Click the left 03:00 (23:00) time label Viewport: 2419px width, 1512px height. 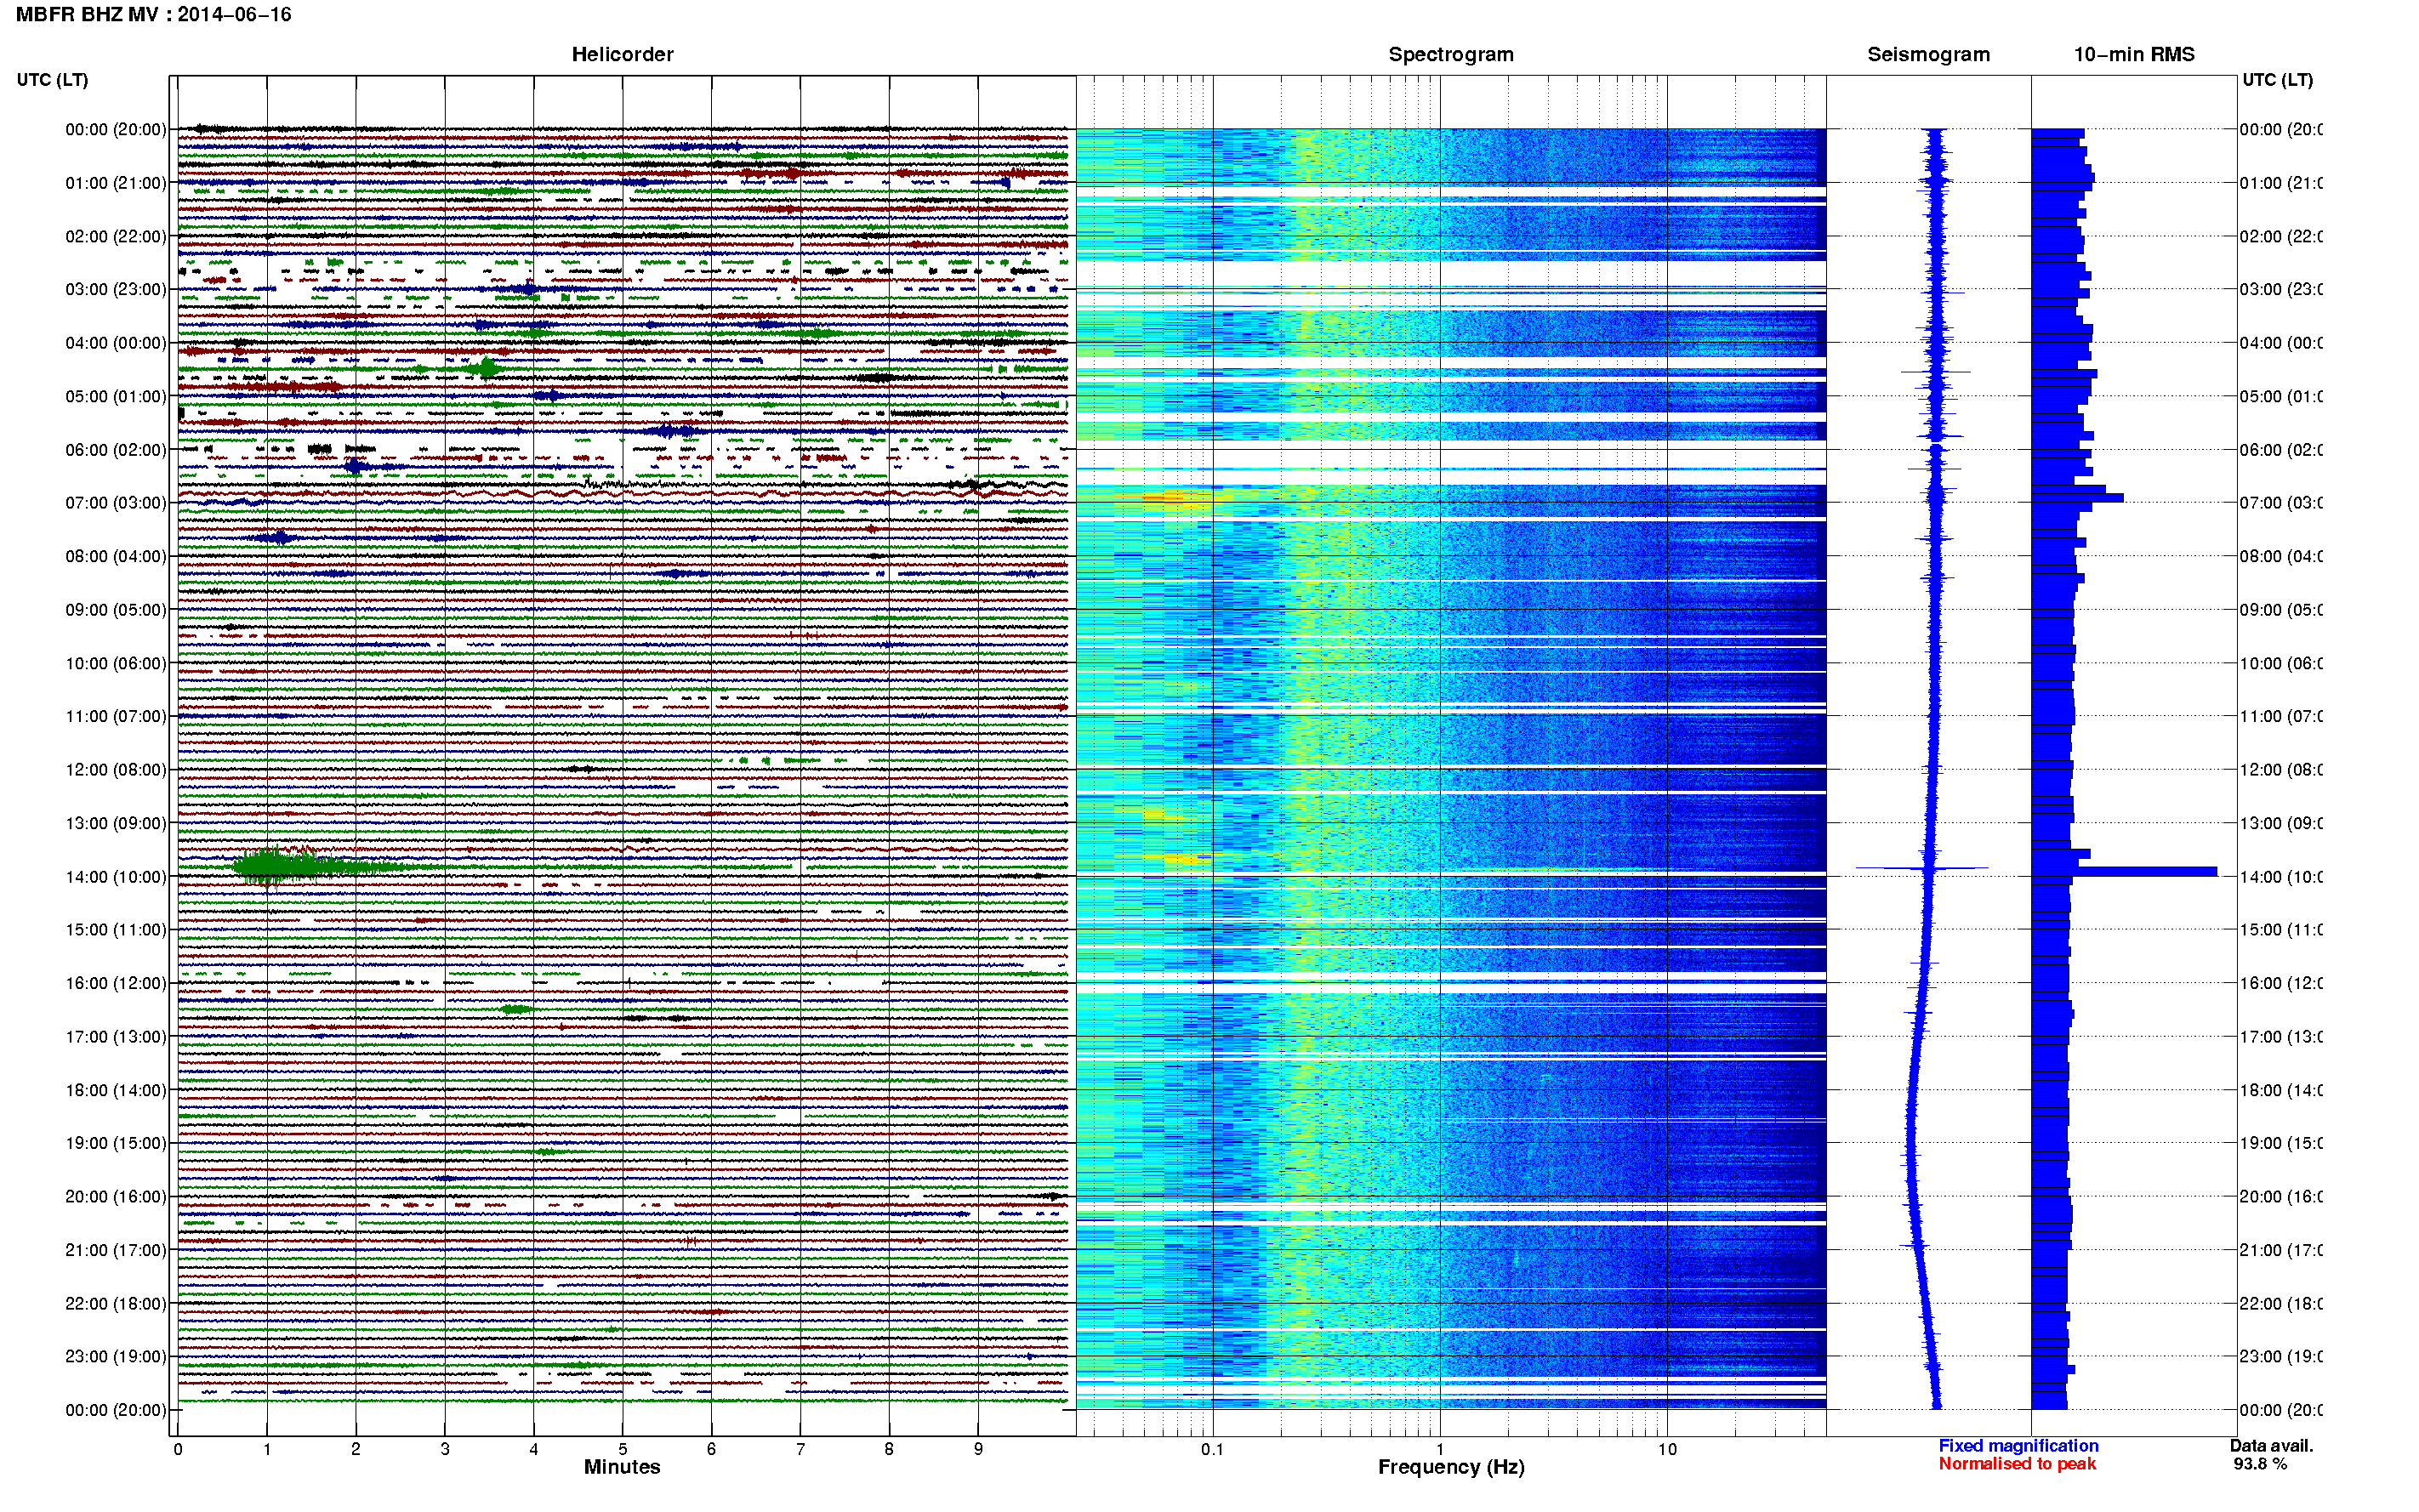(x=116, y=289)
